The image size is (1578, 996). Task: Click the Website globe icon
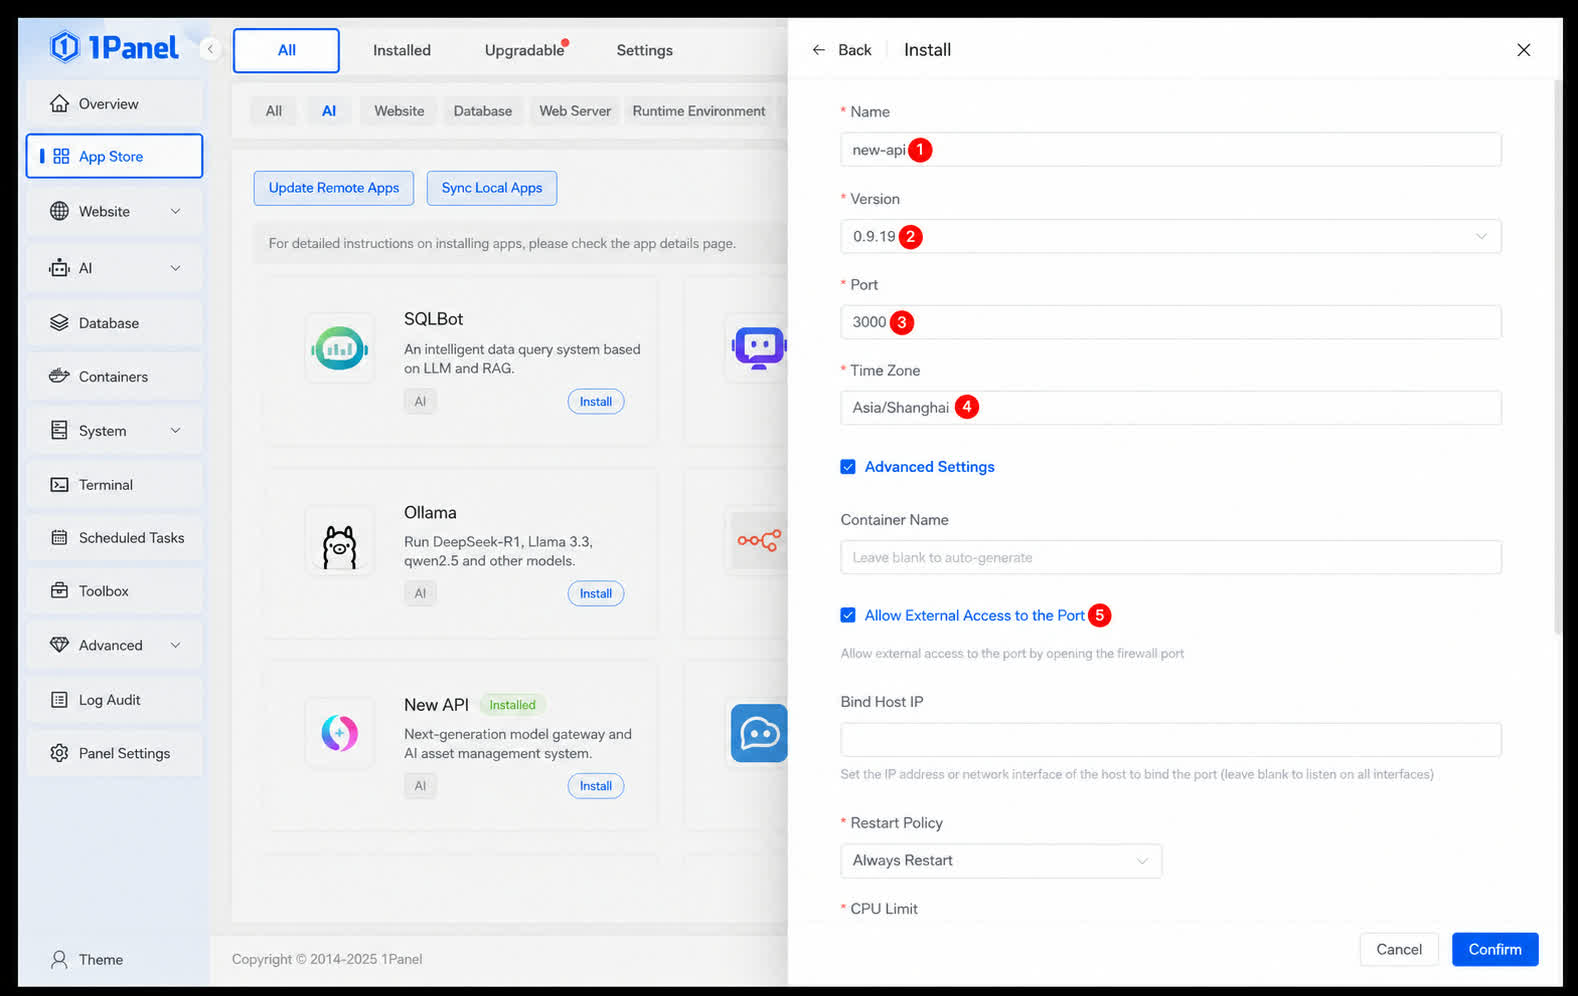(x=60, y=211)
